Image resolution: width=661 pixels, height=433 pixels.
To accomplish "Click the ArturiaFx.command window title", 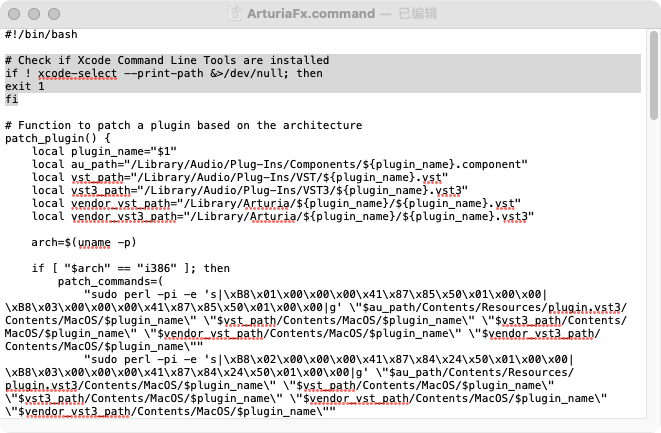I will pos(311,13).
